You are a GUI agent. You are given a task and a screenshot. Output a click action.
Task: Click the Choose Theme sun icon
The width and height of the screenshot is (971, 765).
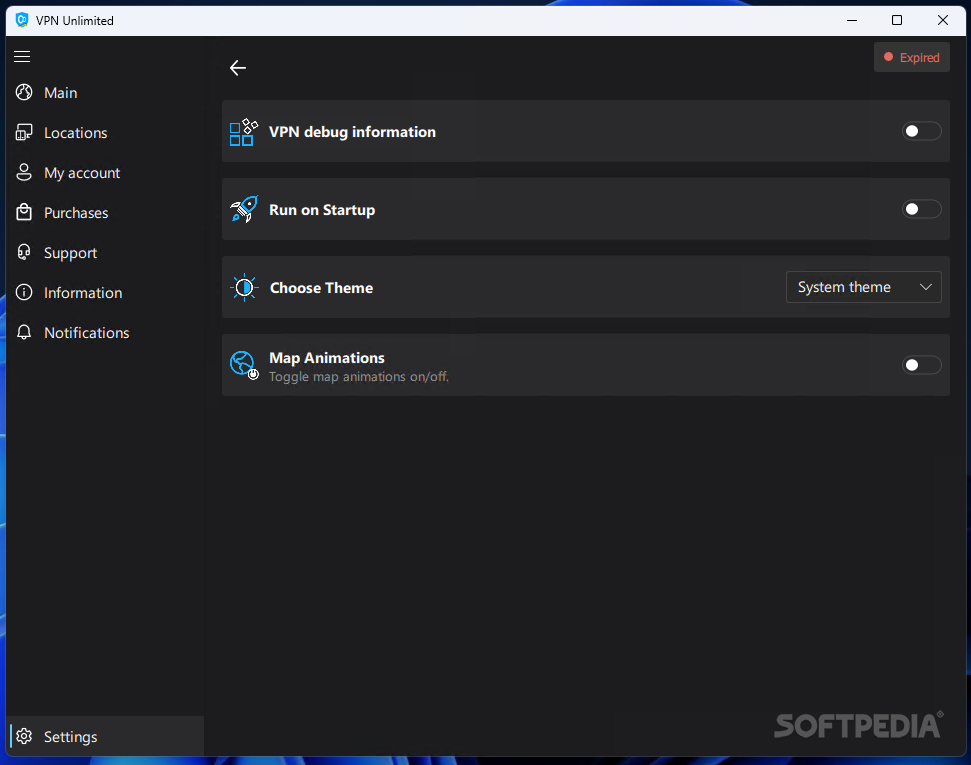point(245,287)
